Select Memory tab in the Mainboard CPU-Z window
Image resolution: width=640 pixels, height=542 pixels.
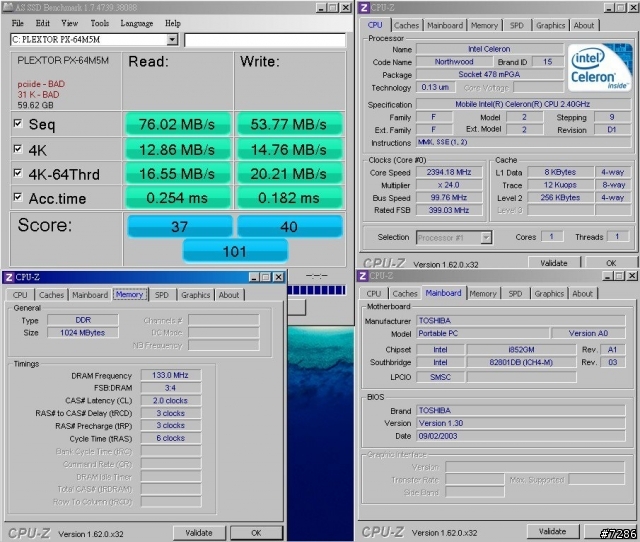tap(483, 293)
